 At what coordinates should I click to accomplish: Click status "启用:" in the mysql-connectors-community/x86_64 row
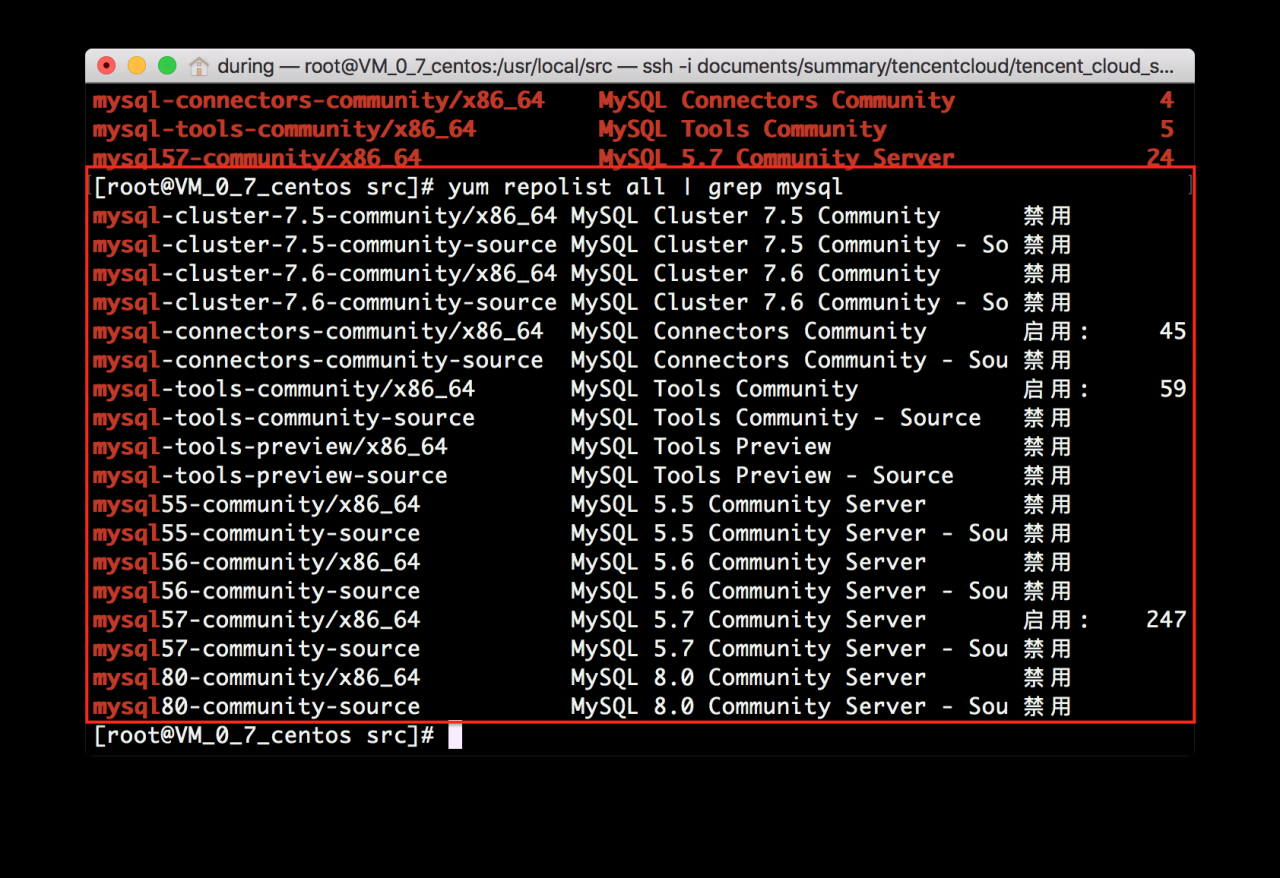coord(1056,332)
